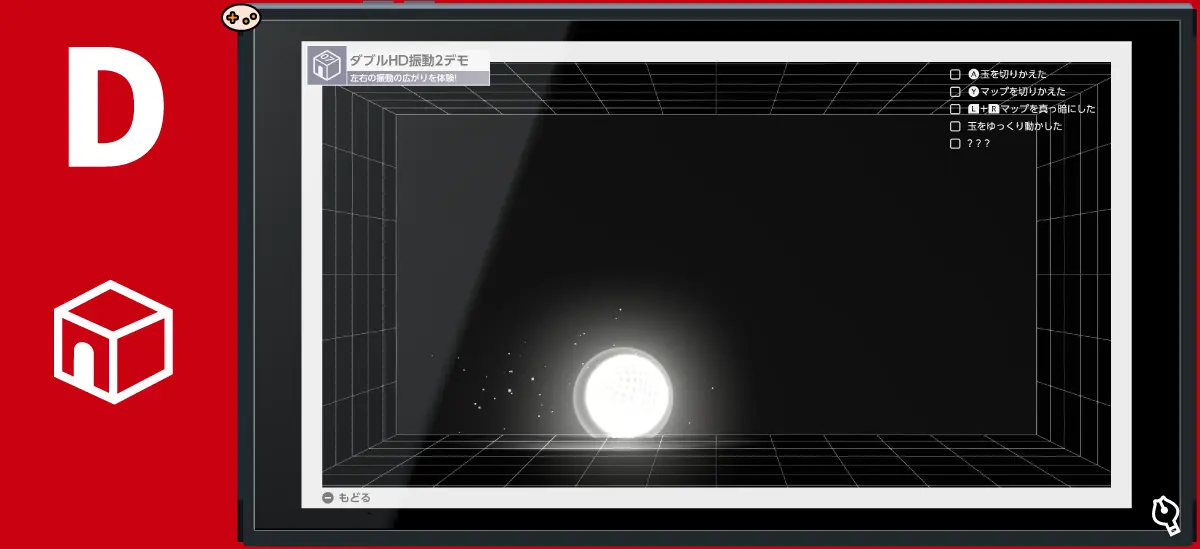
Task: Click the large white cube logo on red panel
Action: click(x=113, y=341)
